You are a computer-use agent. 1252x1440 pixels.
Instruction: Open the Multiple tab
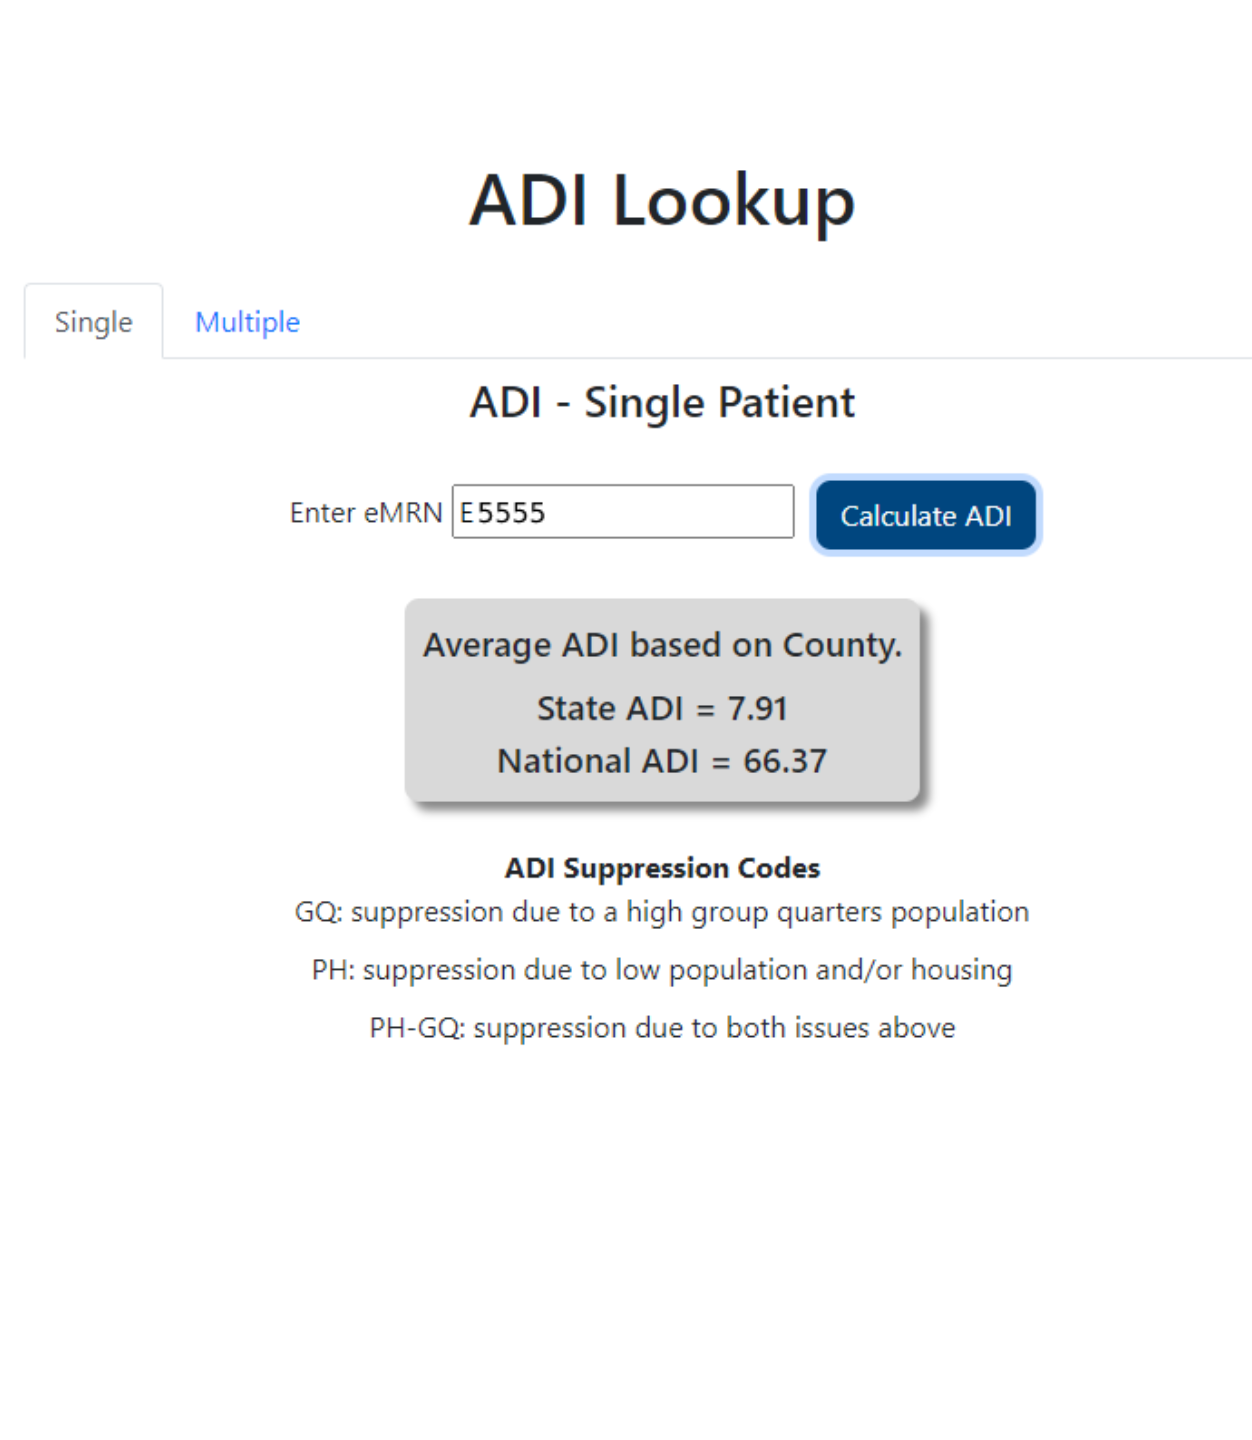247,322
